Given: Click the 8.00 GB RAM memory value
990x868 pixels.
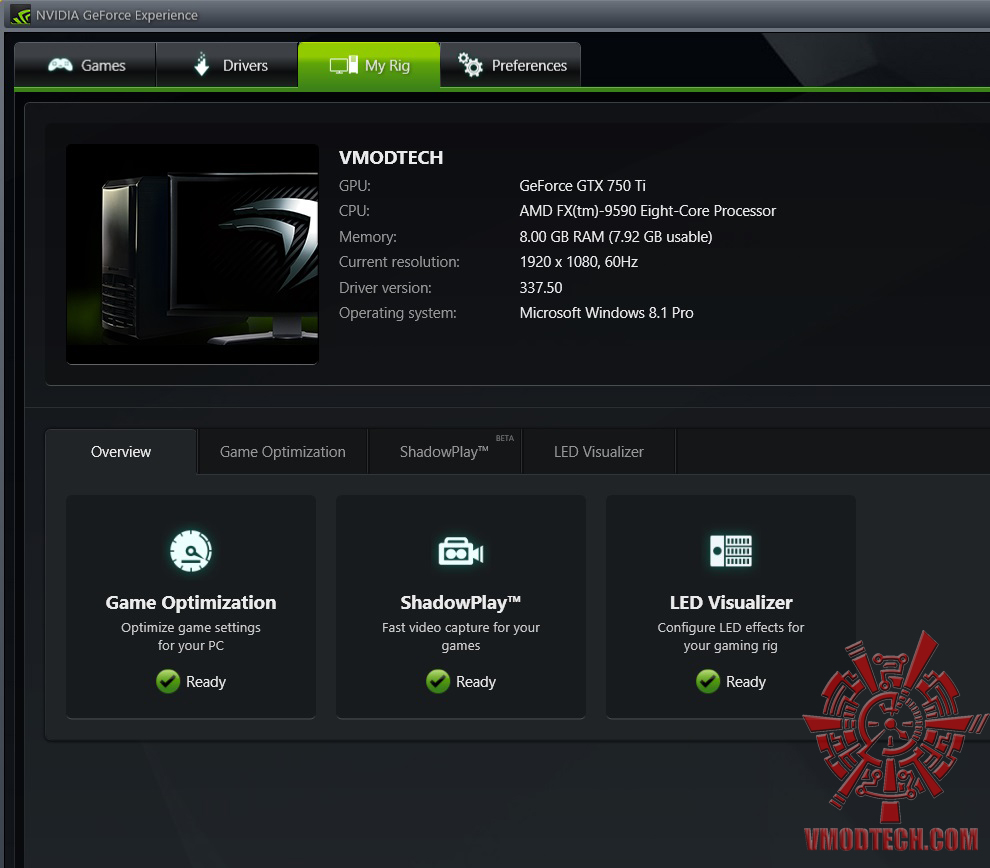Looking at the screenshot, I should point(616,237).
